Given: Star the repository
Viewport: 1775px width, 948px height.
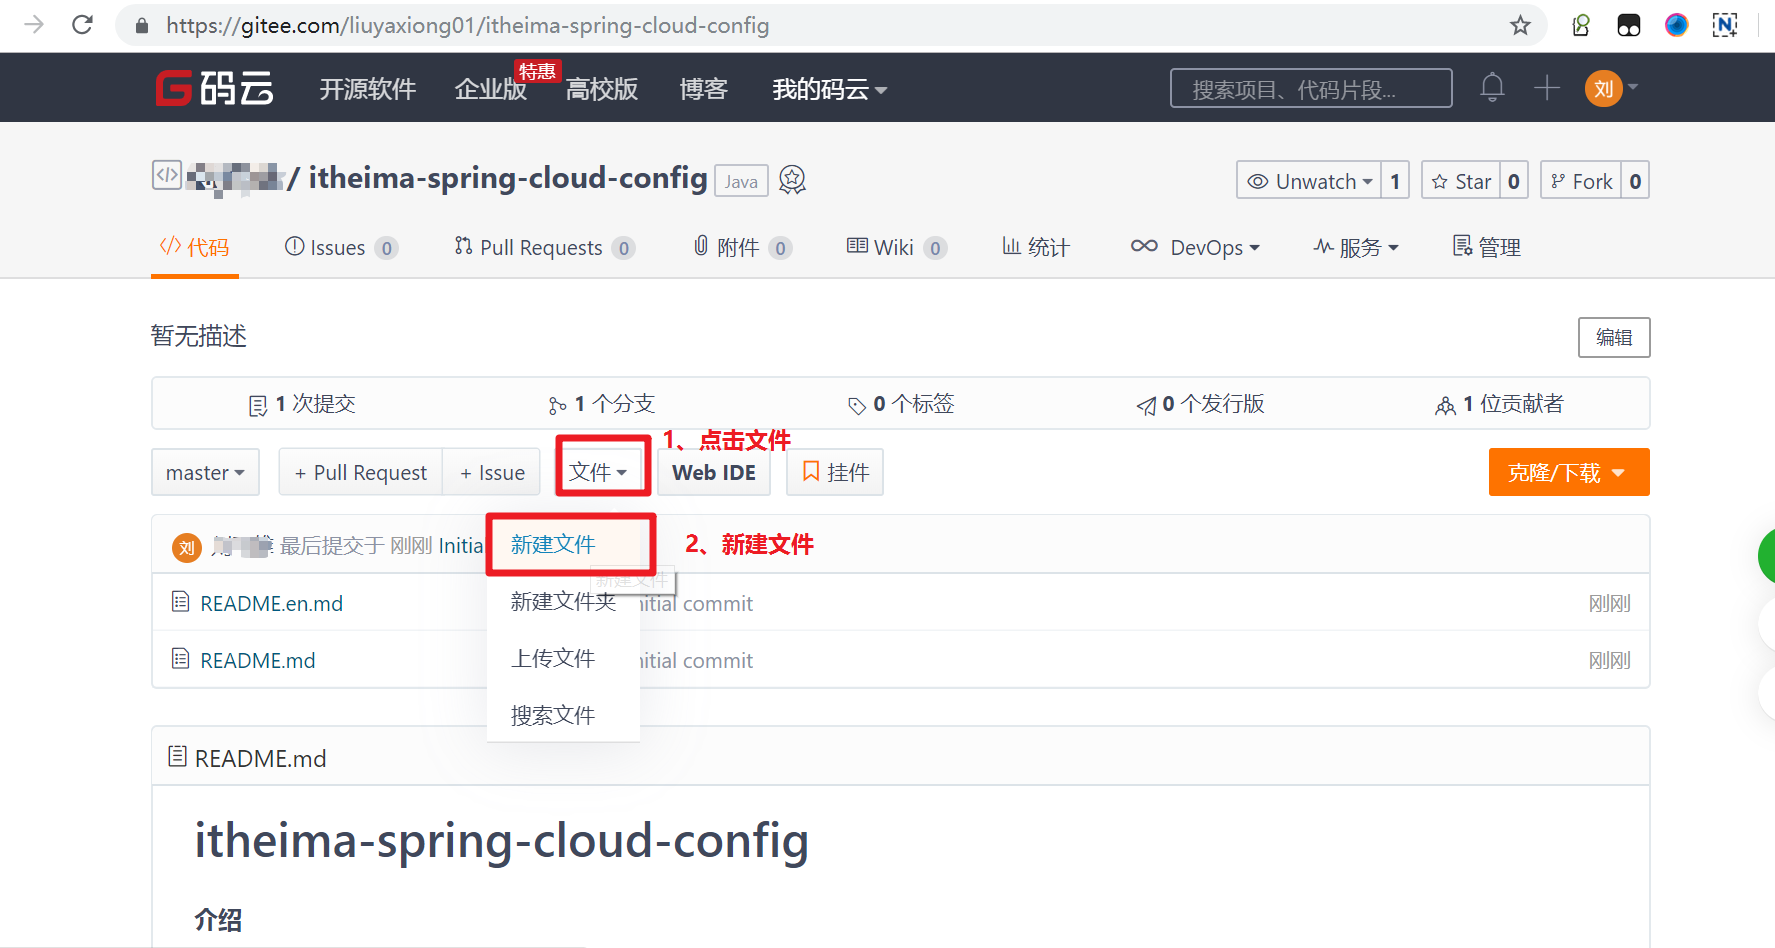Looking at the screenshot, I should 1461,181.
